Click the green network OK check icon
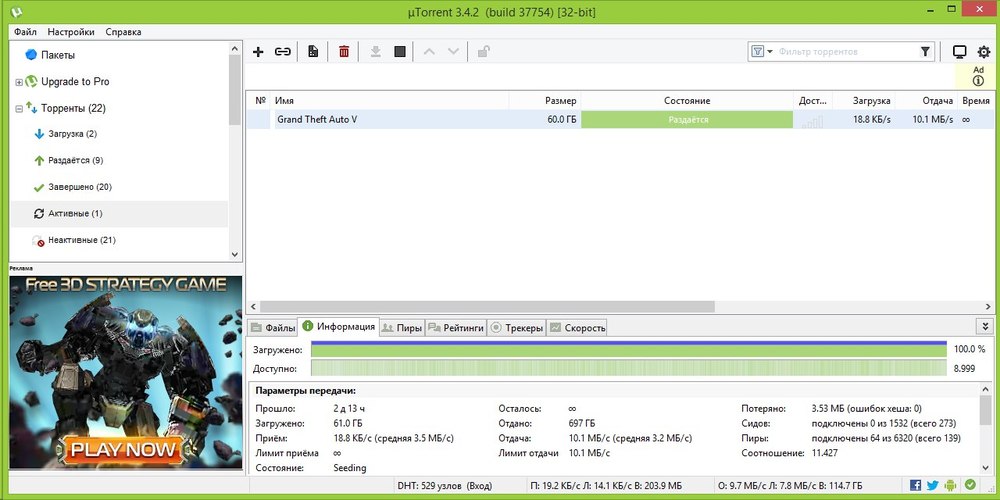This screenshot has width=1000, height=500. pyautogui.click(x=970, y=485)
